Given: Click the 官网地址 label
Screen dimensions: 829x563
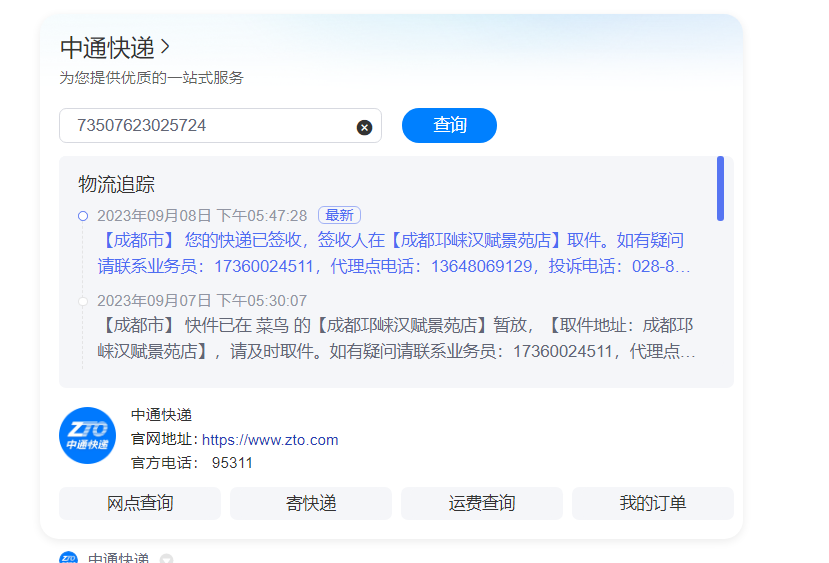Looking at the screenshot, I should tap(164, 439).
